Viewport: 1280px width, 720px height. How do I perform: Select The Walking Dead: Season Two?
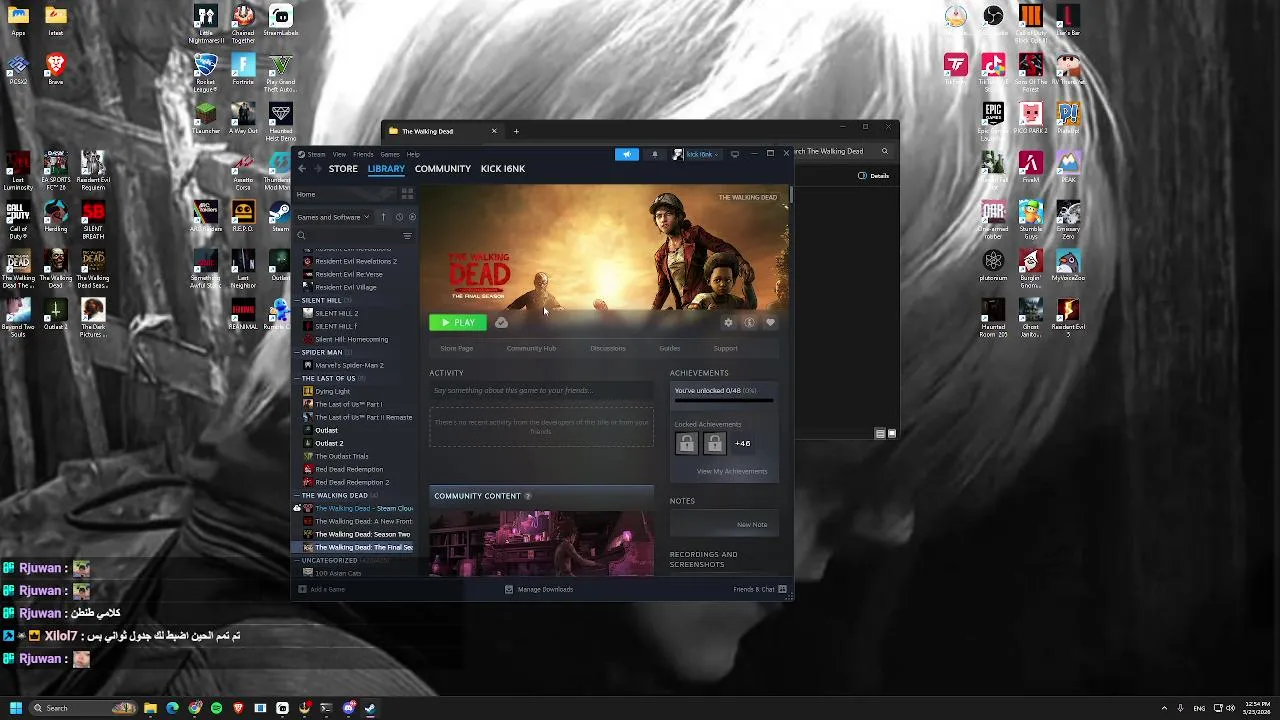pos(362,534)
